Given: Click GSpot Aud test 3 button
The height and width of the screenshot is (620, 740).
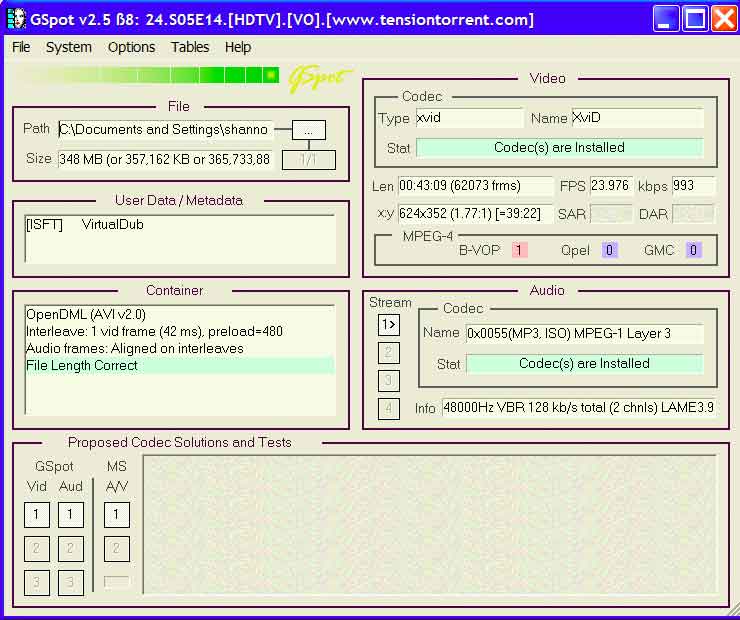Looking at the screenshot, I should 71,583.
